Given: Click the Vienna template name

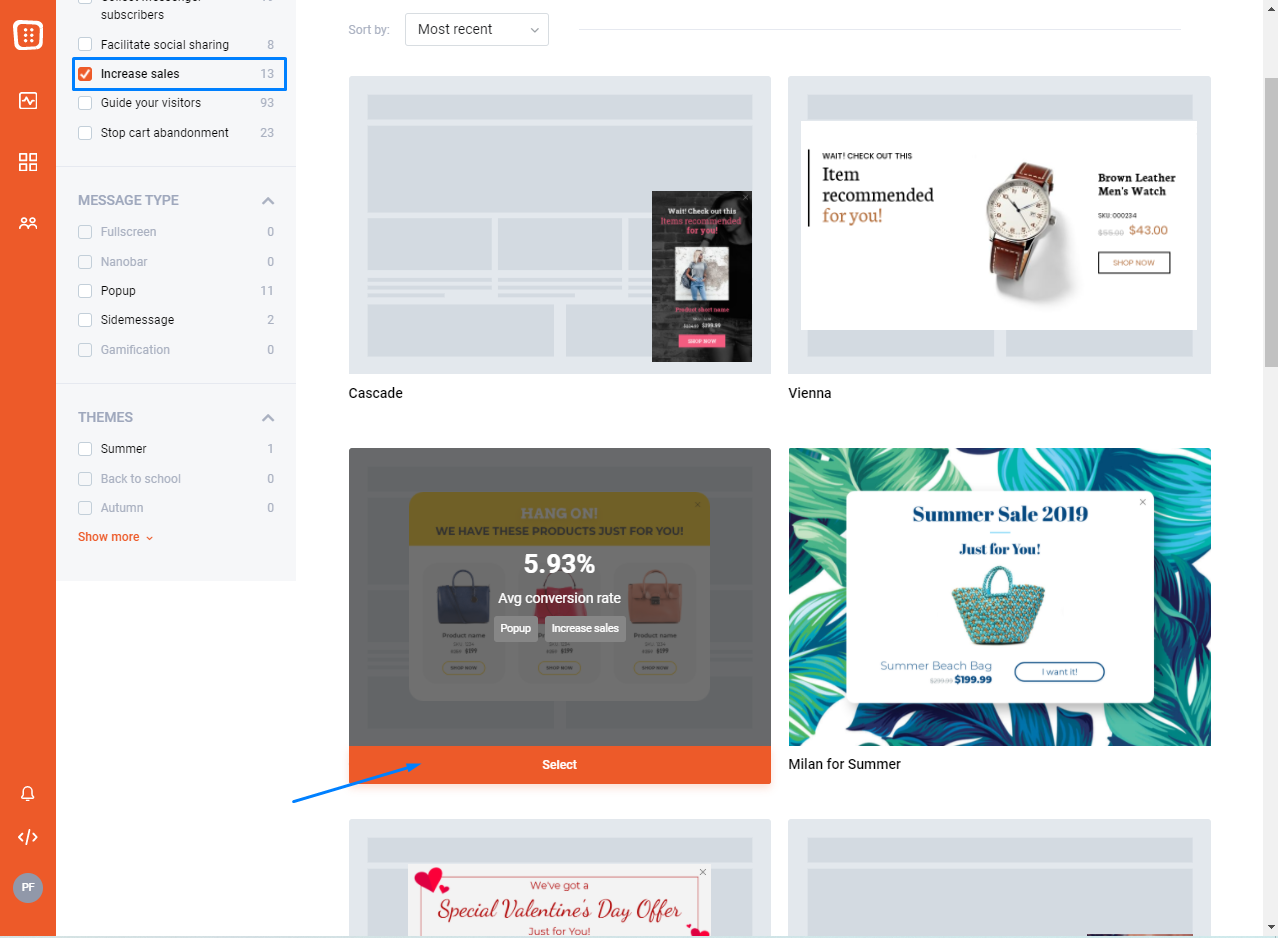Looking at the screenshot, I should tap(810, 393).
